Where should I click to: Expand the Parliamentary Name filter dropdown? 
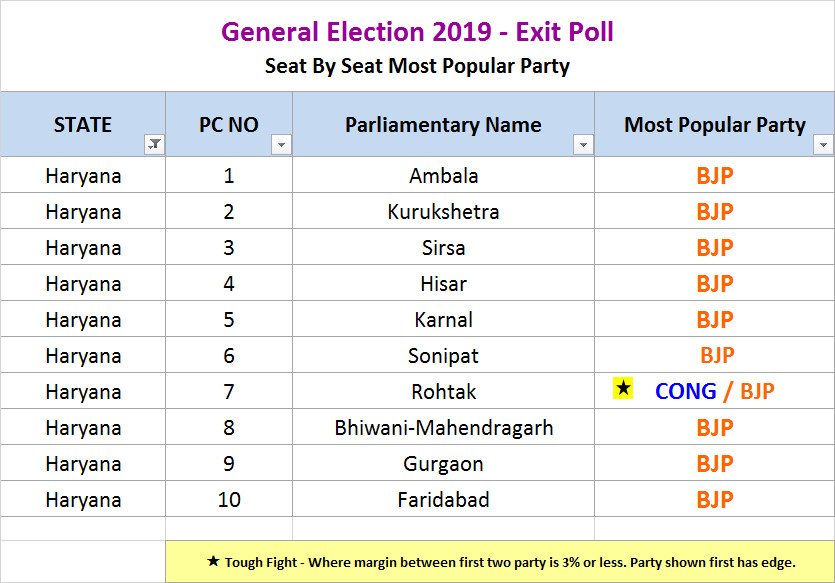pos(583,145)
